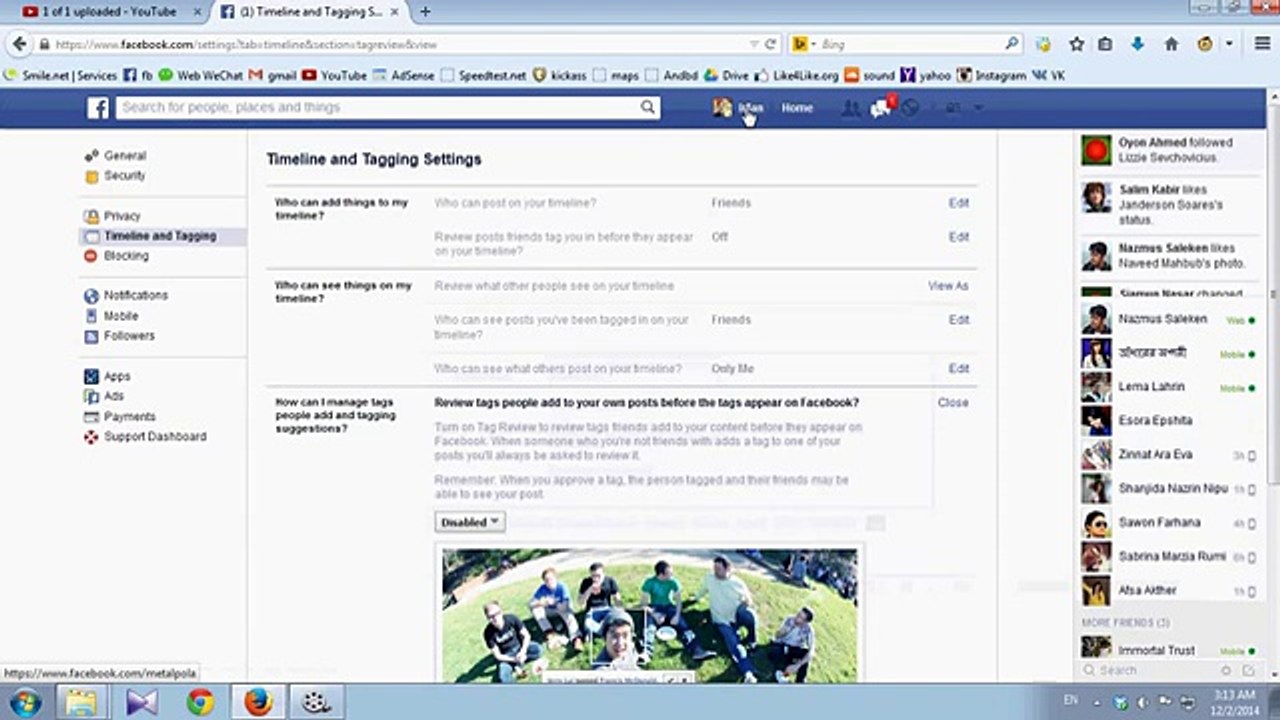Click the View As link
Screen dimensions: 1280x720
(x=948, y=286)
